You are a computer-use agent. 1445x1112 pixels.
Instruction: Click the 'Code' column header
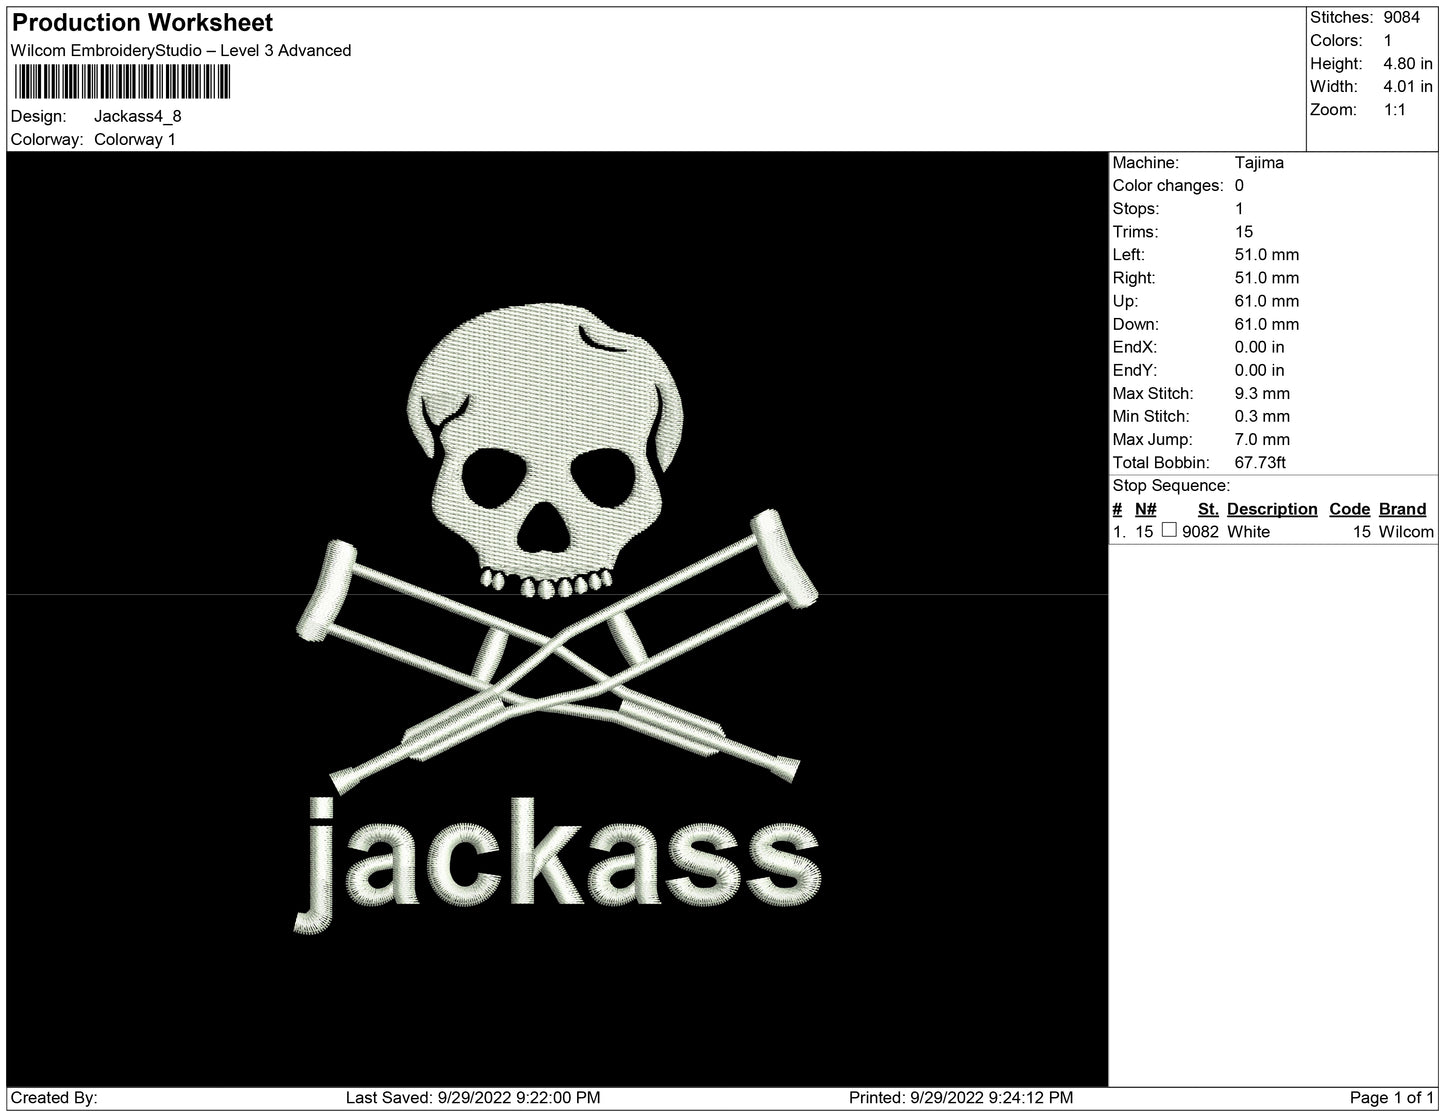(1350, 509)
